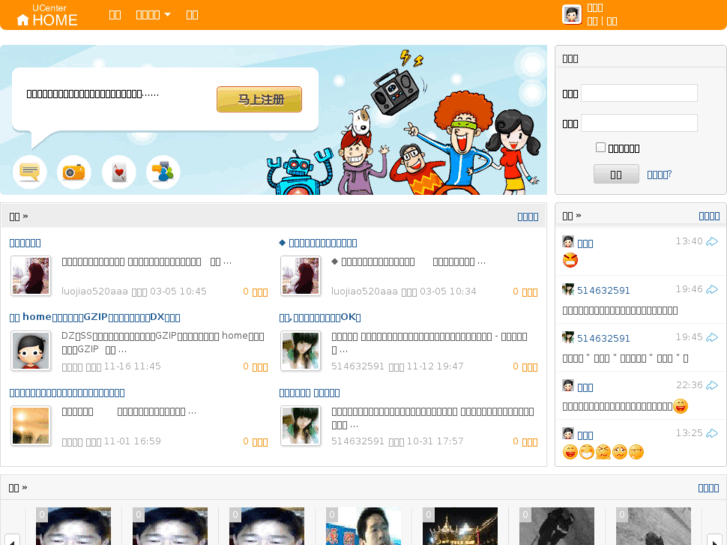Click the yellow 马上注册 register button
Viewport: 727px width, 545px height.
(x=259, y=99)
